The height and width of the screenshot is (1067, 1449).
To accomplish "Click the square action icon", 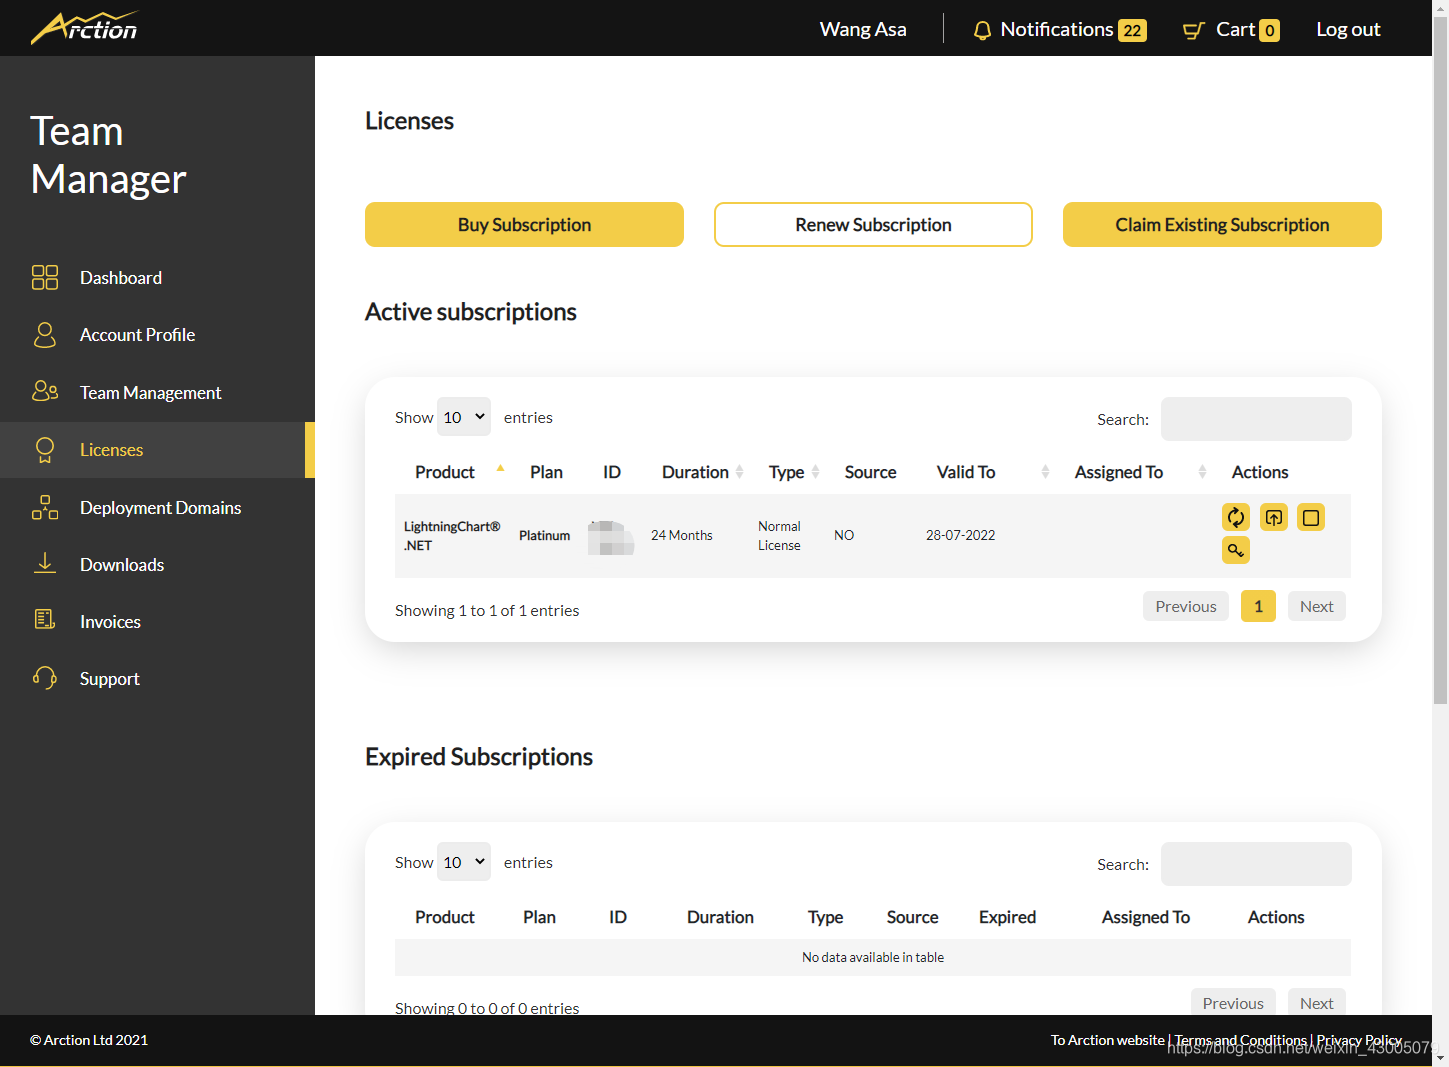I will [1311, 517].
